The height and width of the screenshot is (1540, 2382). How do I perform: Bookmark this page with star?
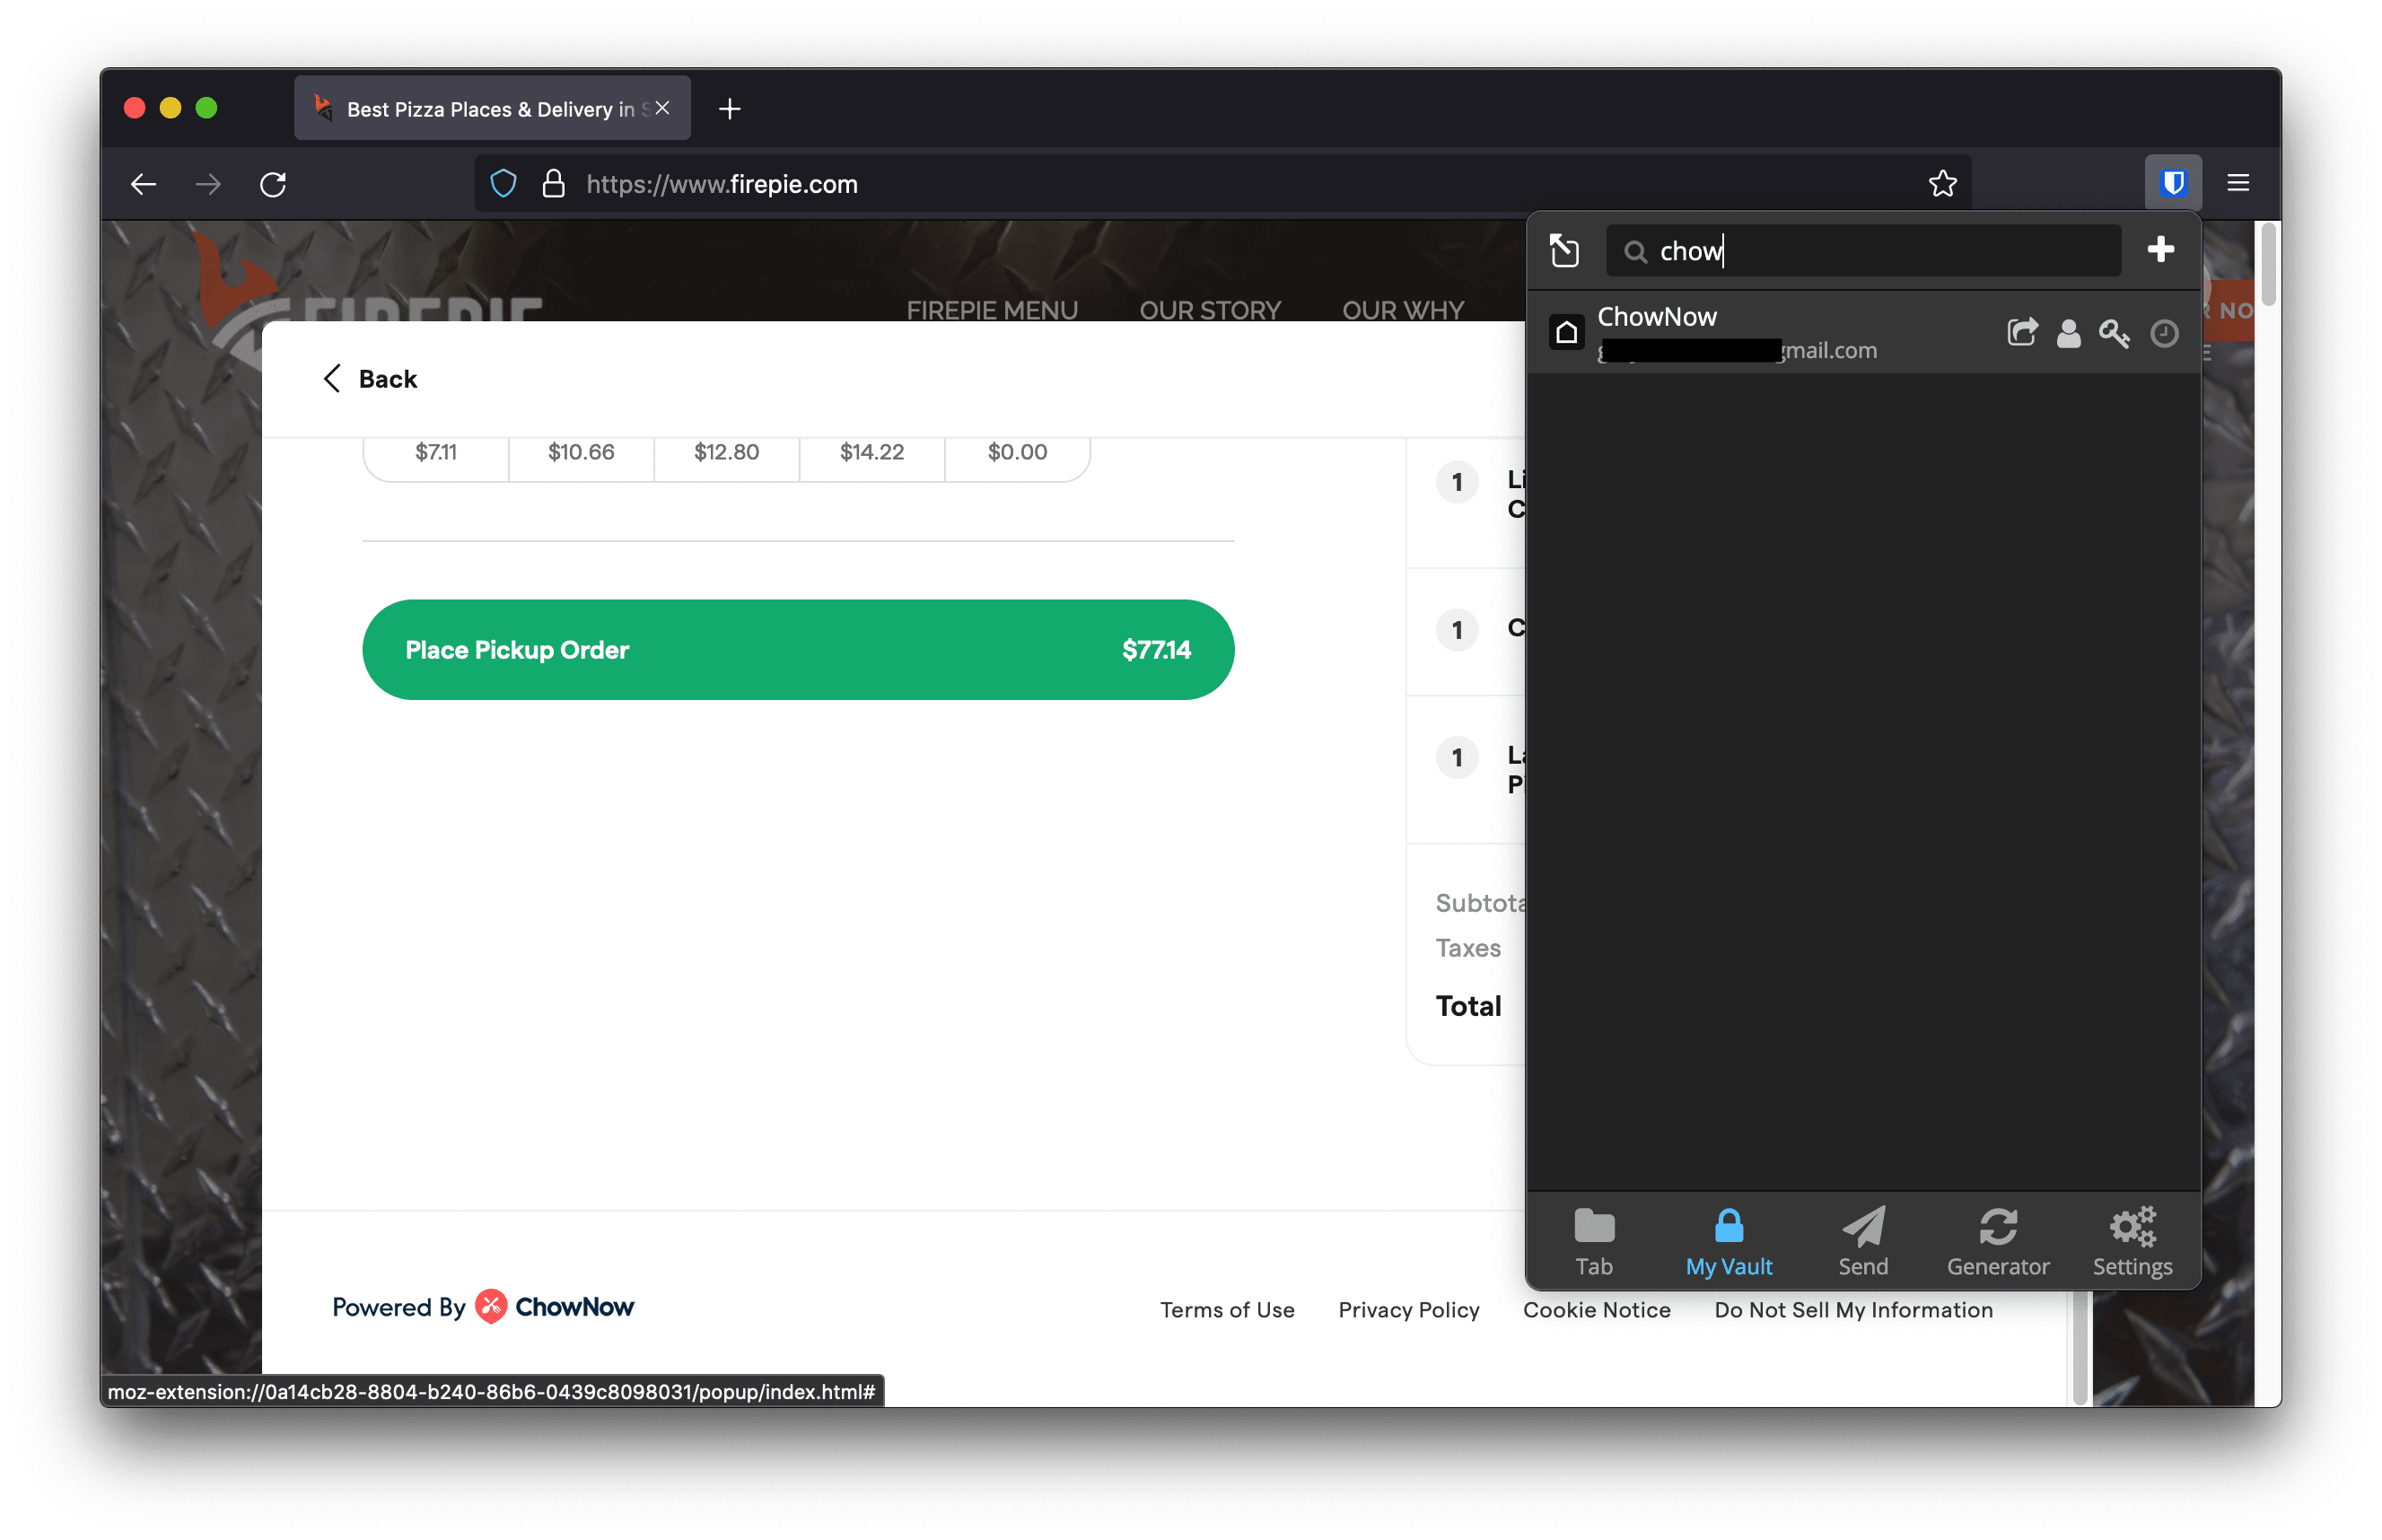(x=1941, y=184)
